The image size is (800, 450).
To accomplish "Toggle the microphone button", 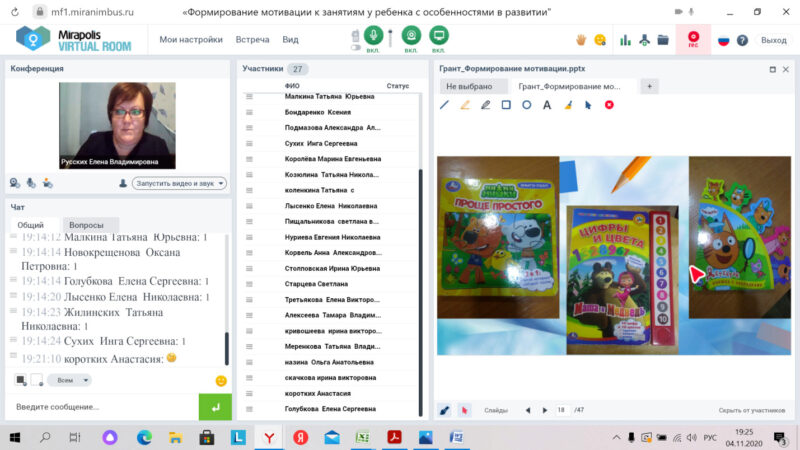I will pyautogui.click(x=373, y=36).
